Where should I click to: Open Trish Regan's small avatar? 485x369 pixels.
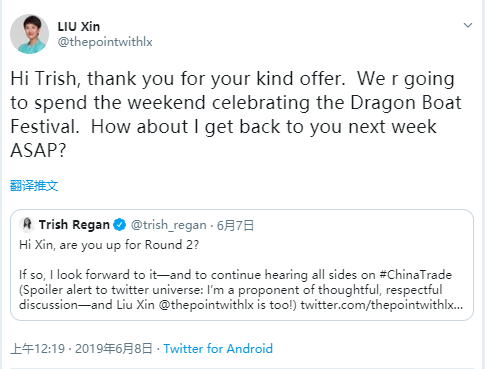tap(27, 225)
